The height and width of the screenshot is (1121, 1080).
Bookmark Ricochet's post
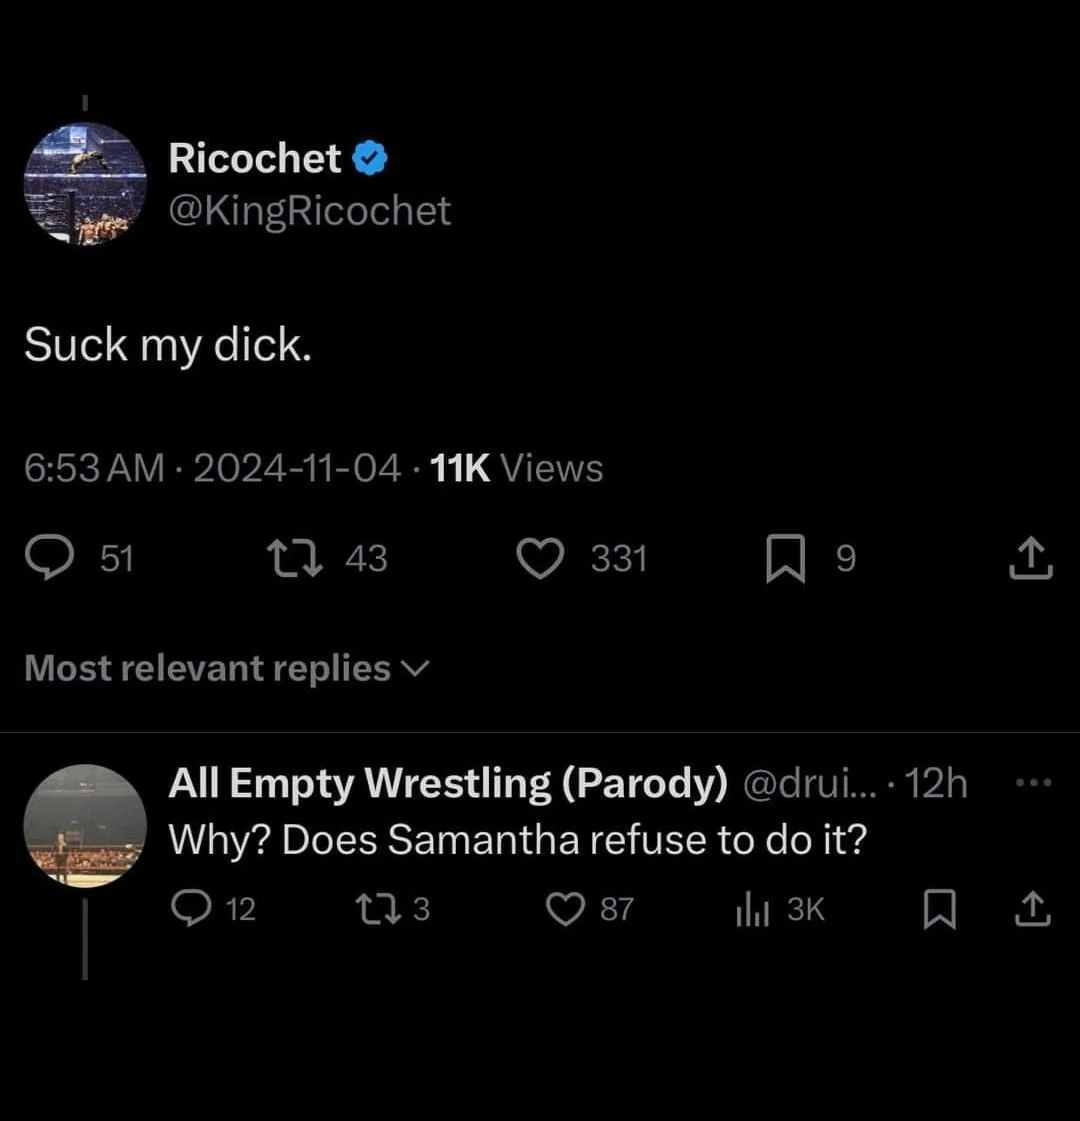pyautogui.click(x=786, y=558)
